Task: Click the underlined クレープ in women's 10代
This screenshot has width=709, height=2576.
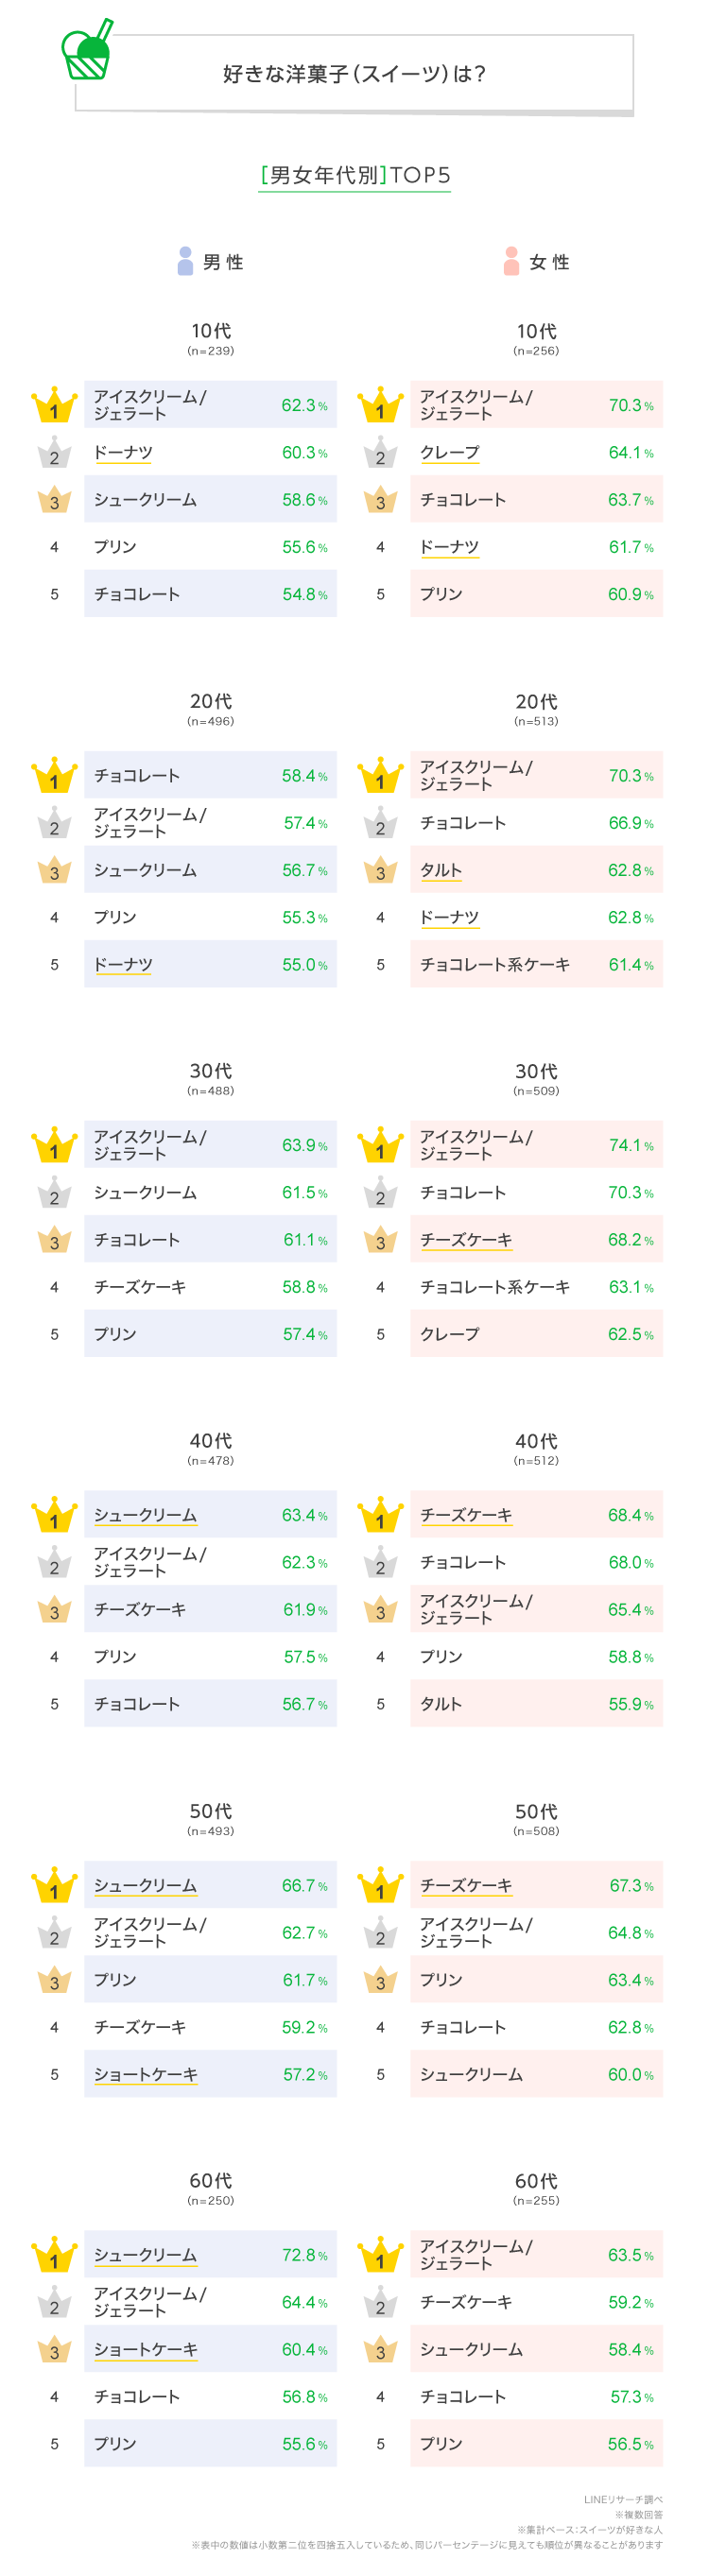Action: [x=449, y=453]
